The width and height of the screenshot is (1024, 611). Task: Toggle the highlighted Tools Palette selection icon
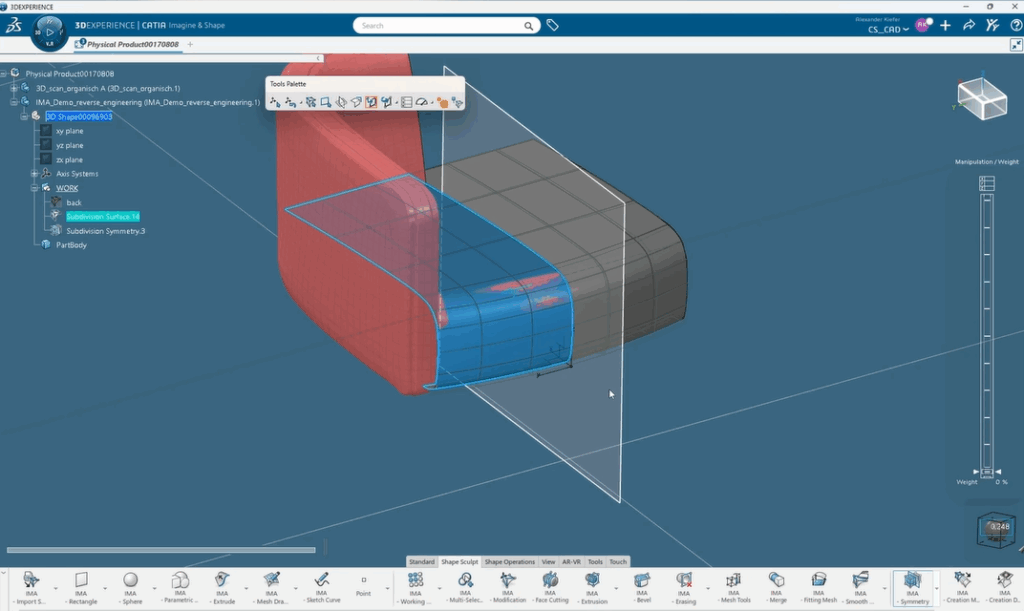[371, 102]
